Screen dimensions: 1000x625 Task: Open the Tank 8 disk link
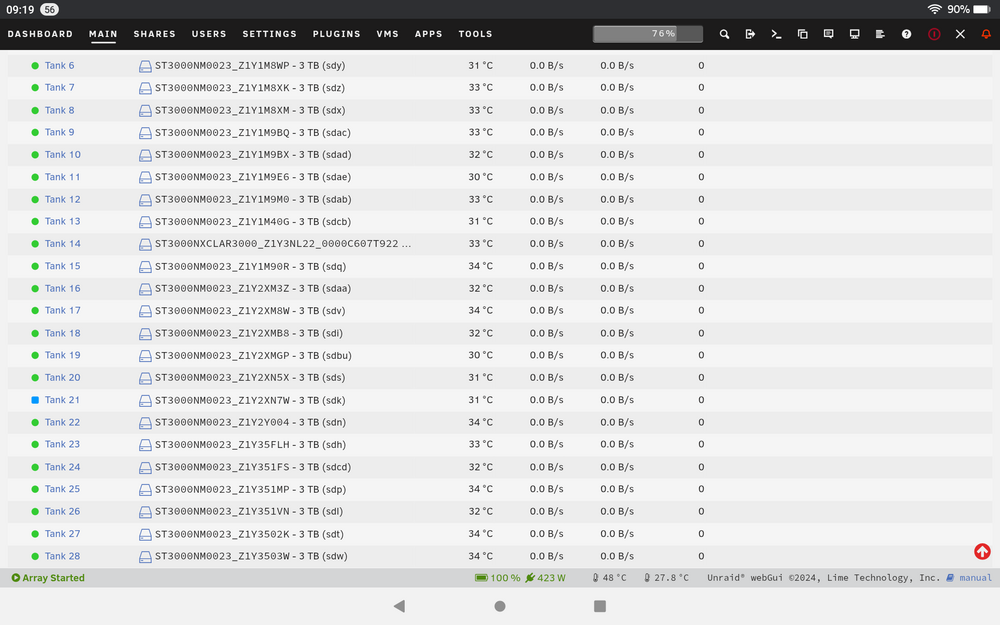coord(59,110)
